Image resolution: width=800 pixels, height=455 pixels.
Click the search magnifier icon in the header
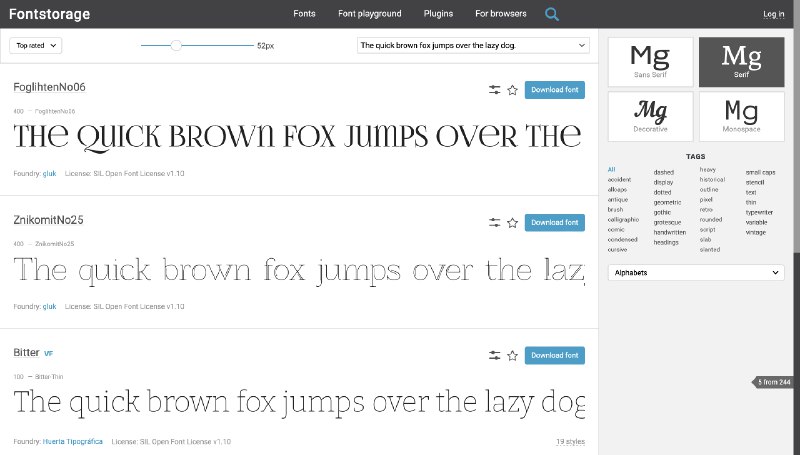[x=552, y=14]
